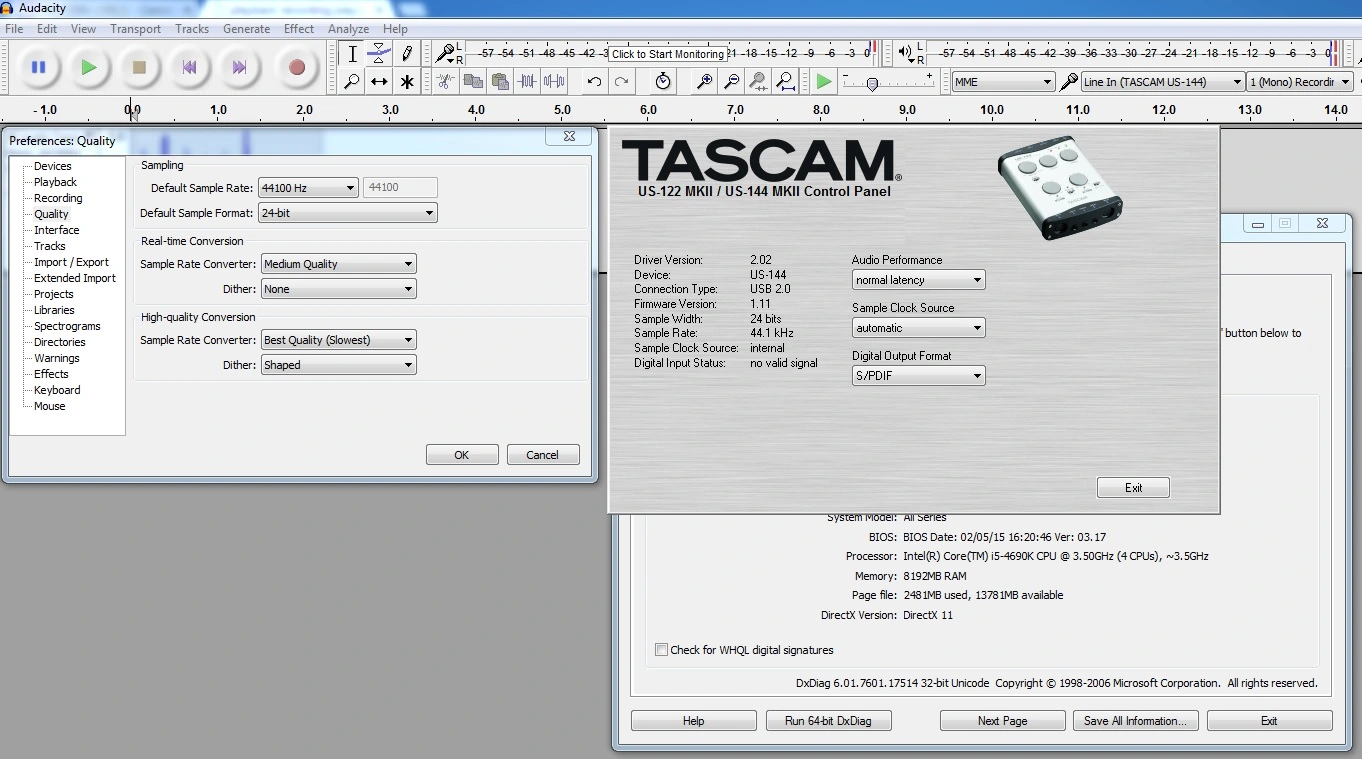
Task: Skip to start of track
Action: click(x=189, y=67)
